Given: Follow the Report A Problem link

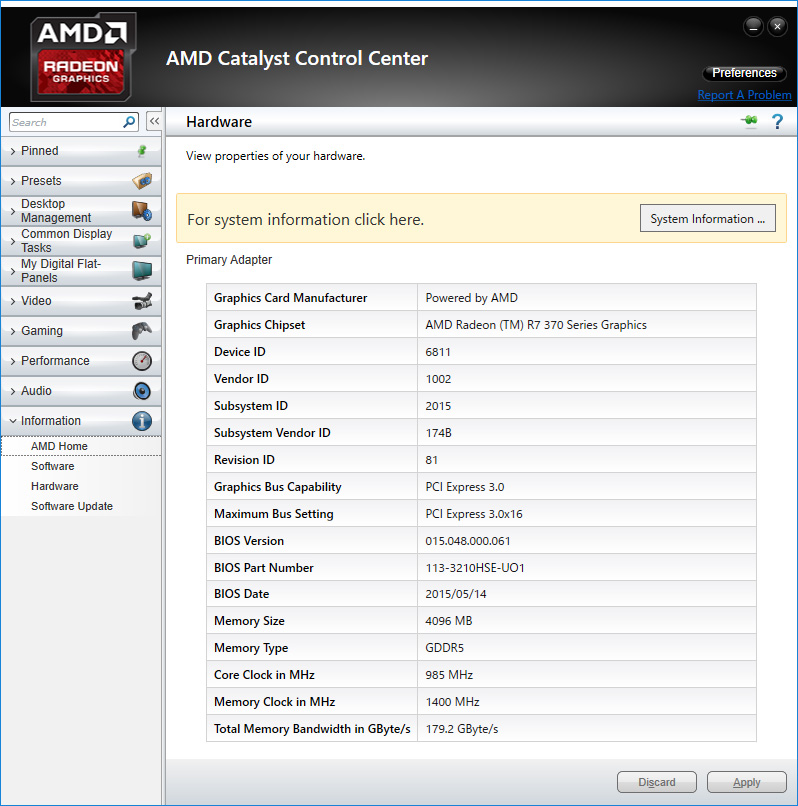Looking at the screenshot, I should coord(744,95).
